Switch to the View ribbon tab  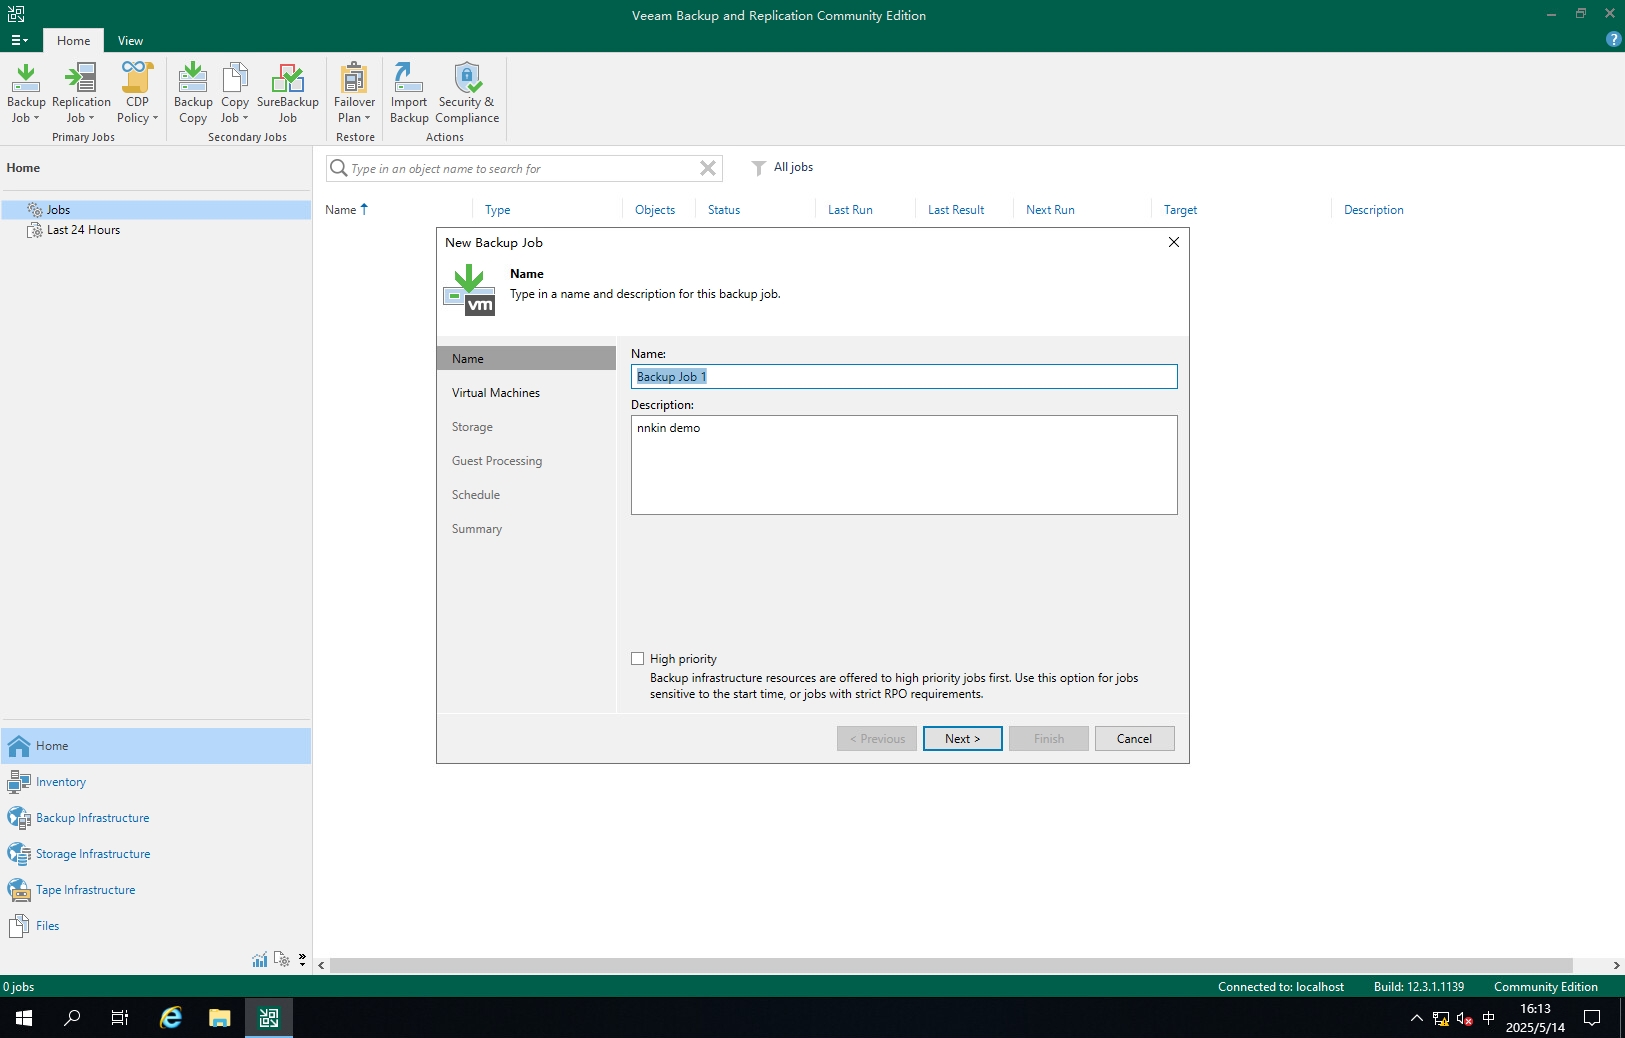130,41
